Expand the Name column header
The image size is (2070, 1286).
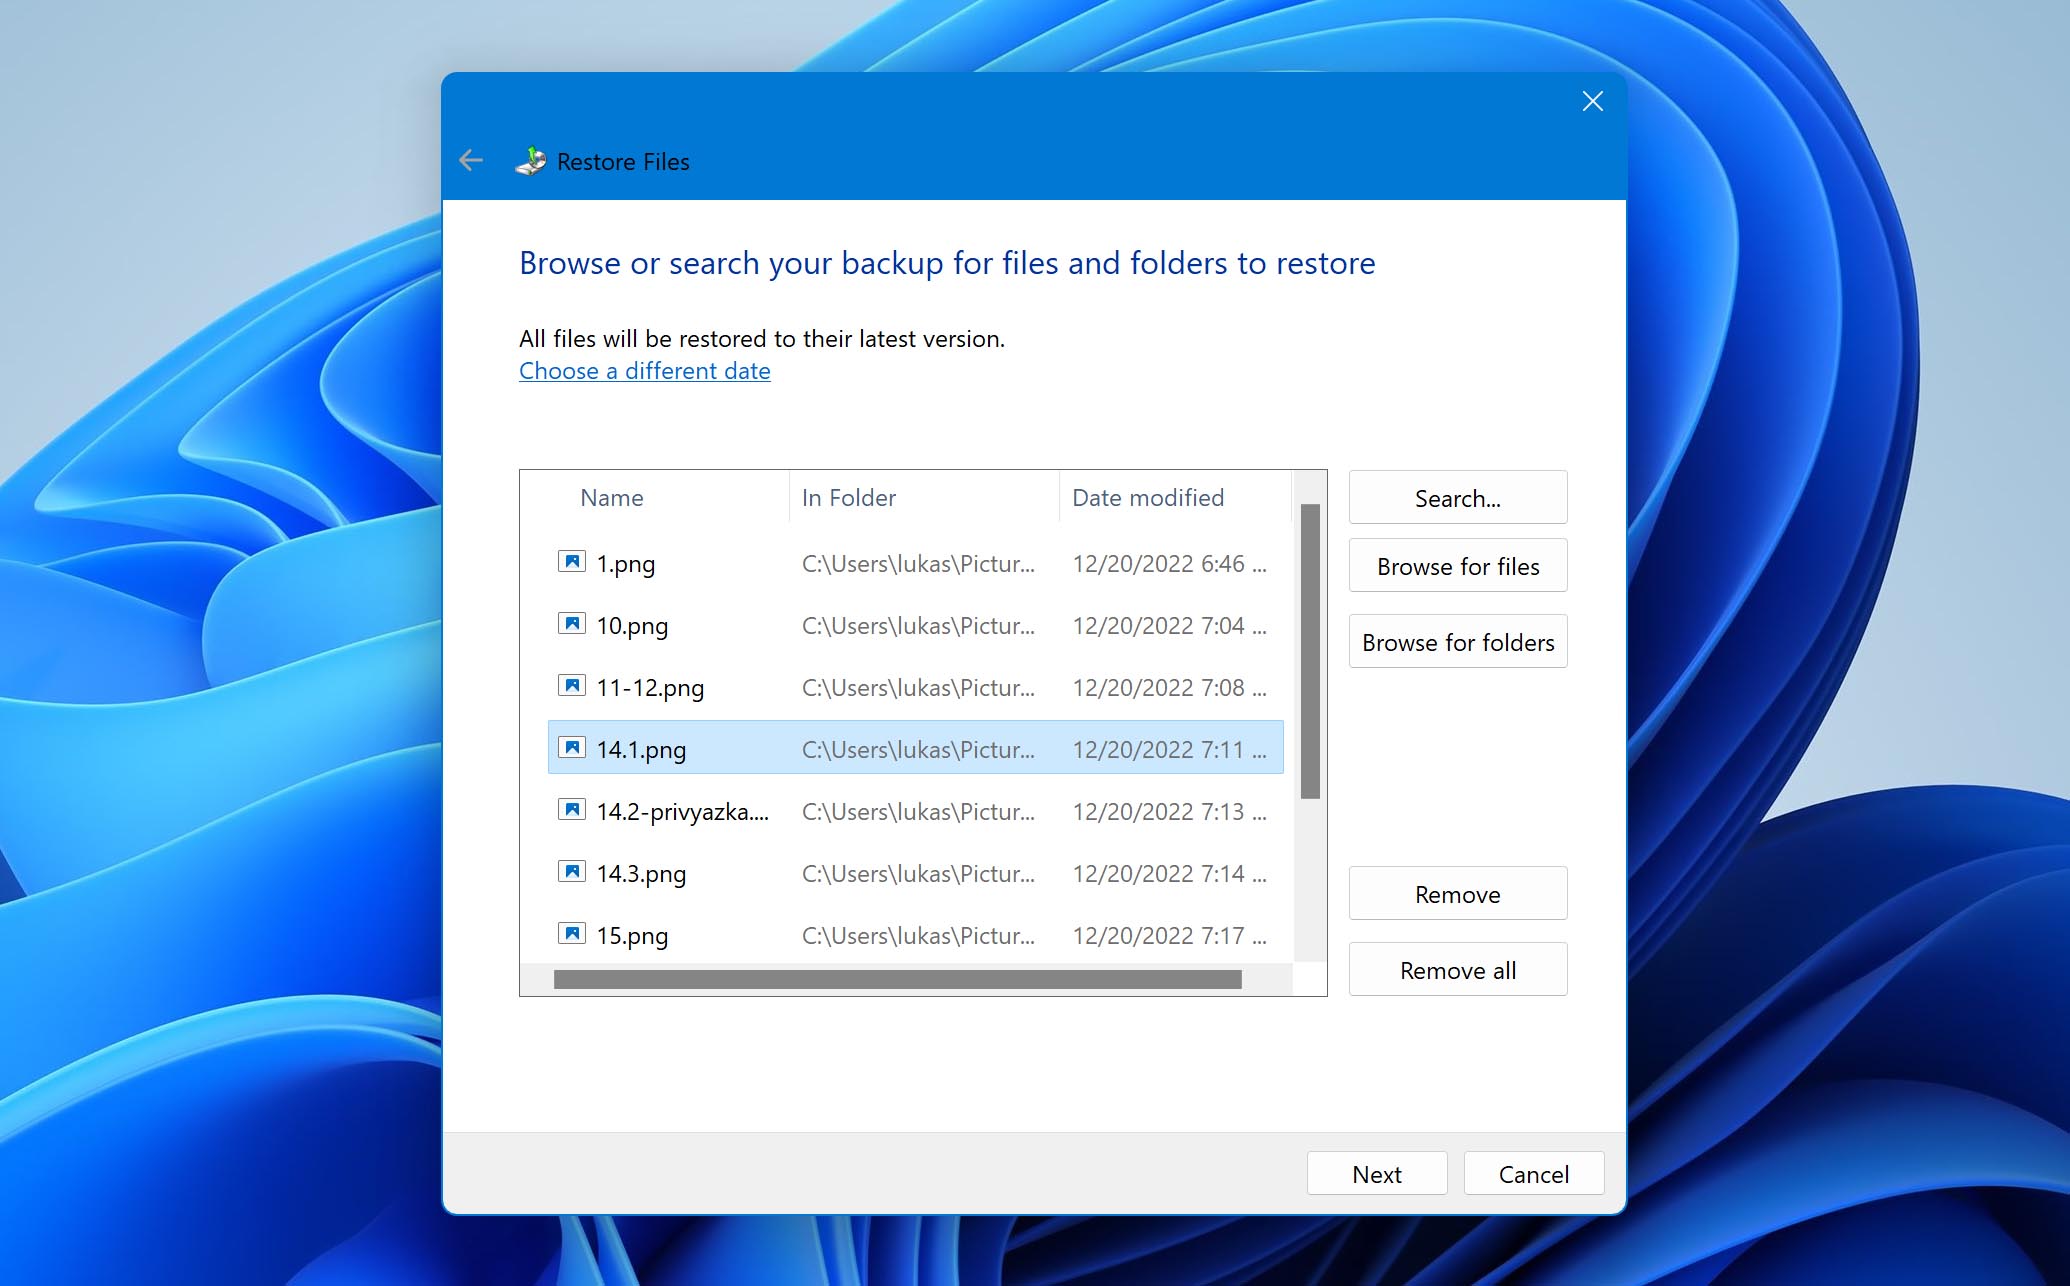[784, 498]
